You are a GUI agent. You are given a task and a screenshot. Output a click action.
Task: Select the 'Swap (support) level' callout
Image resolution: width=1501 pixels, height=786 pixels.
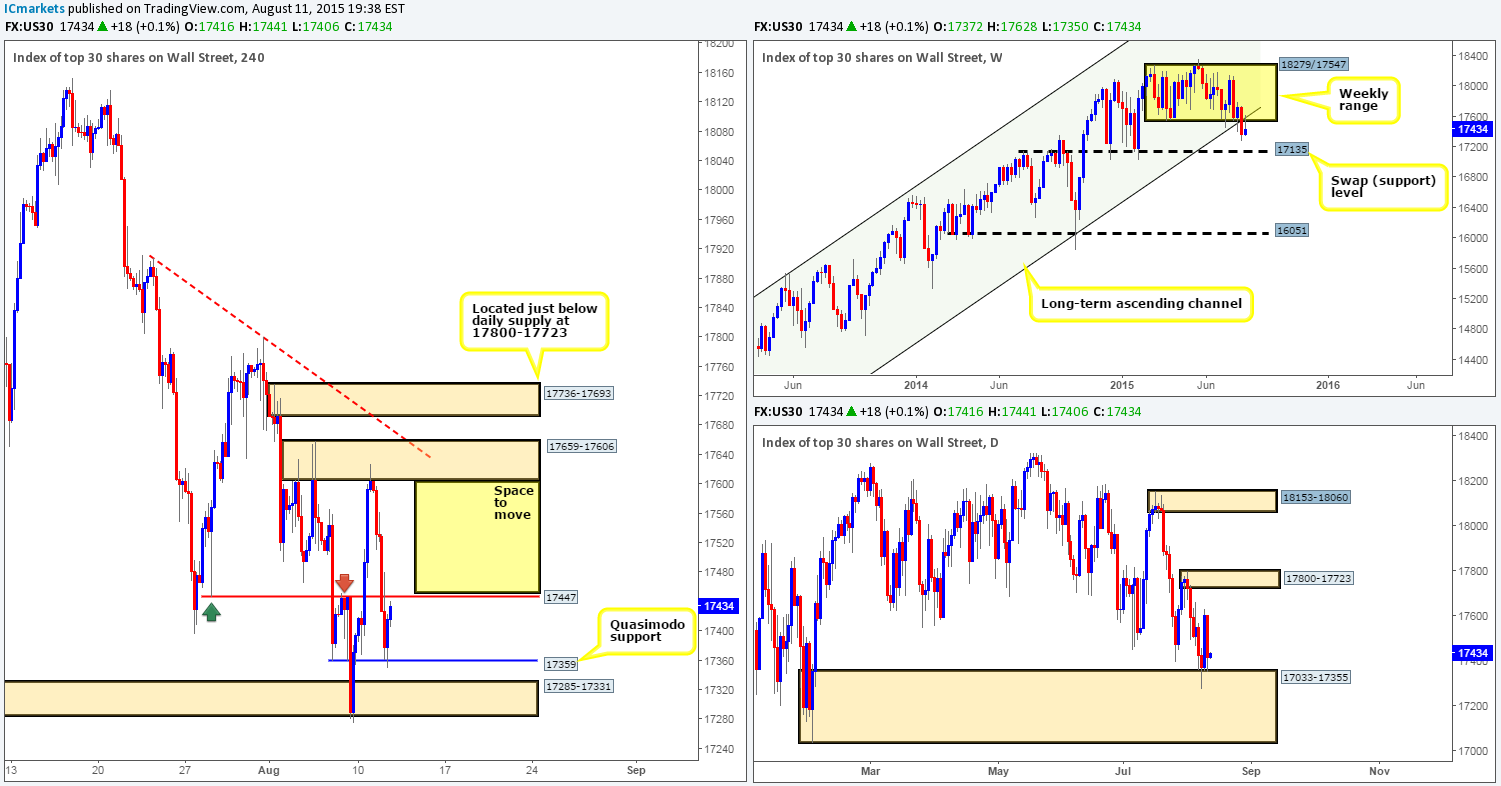click(x=1383, y=187)
